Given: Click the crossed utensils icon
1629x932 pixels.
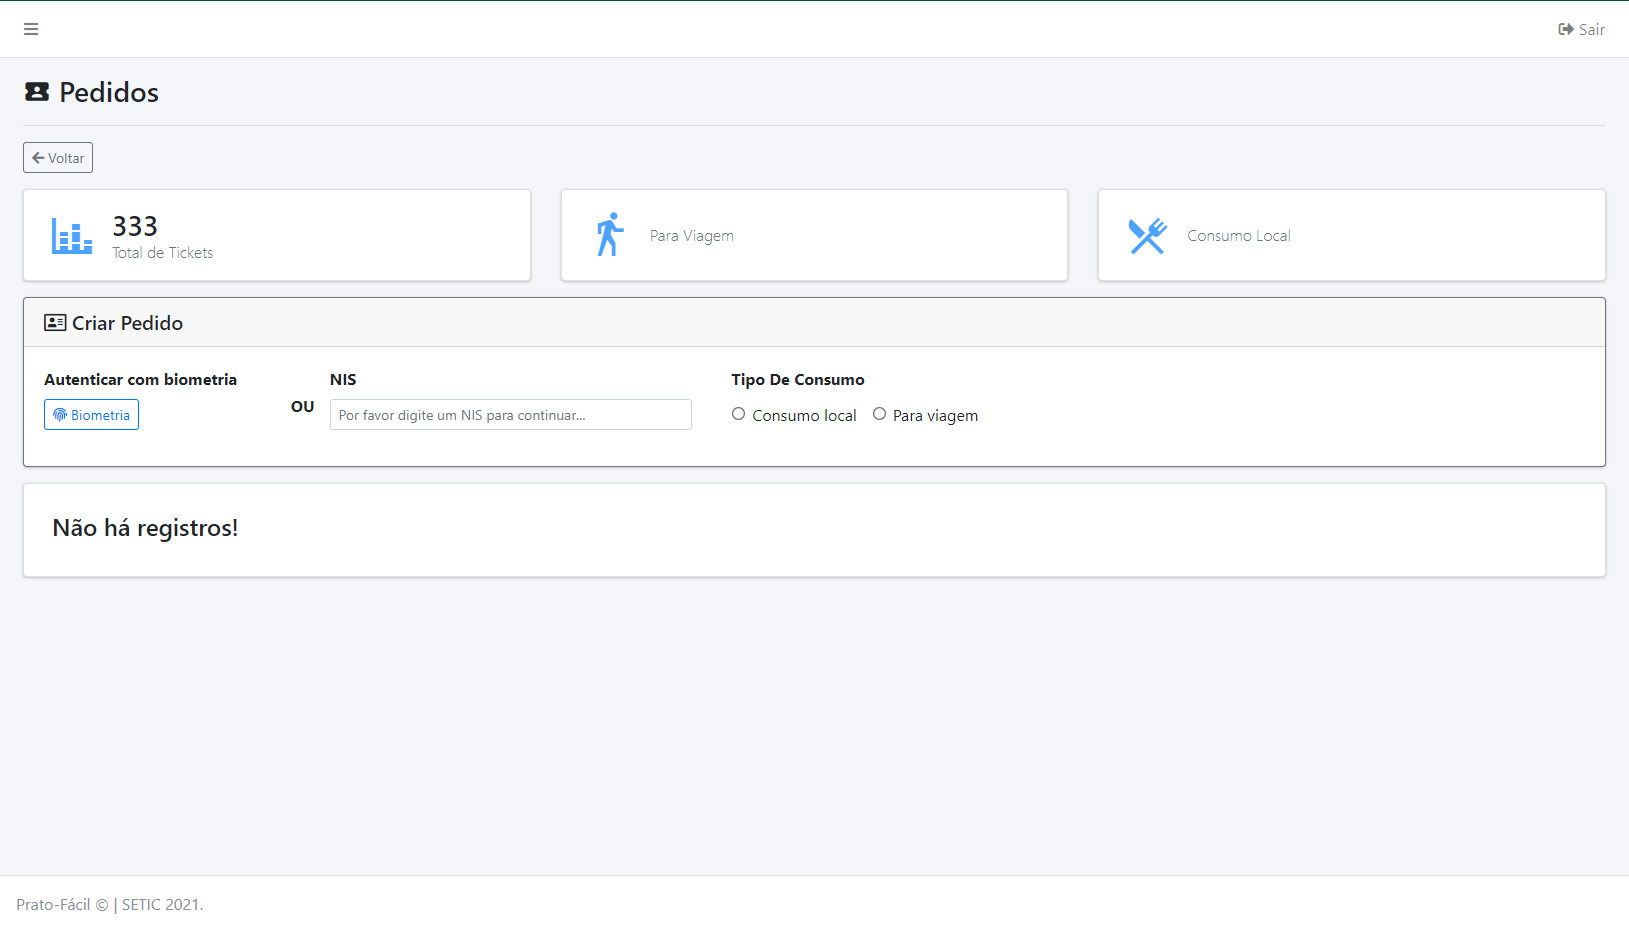Looking at the screenshot, I should click(1147, 236).
